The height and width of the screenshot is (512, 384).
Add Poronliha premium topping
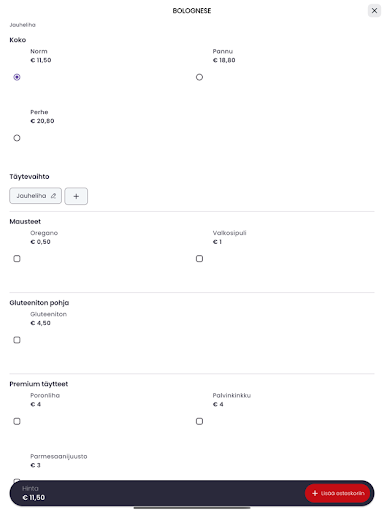click(x=17, y=421)
